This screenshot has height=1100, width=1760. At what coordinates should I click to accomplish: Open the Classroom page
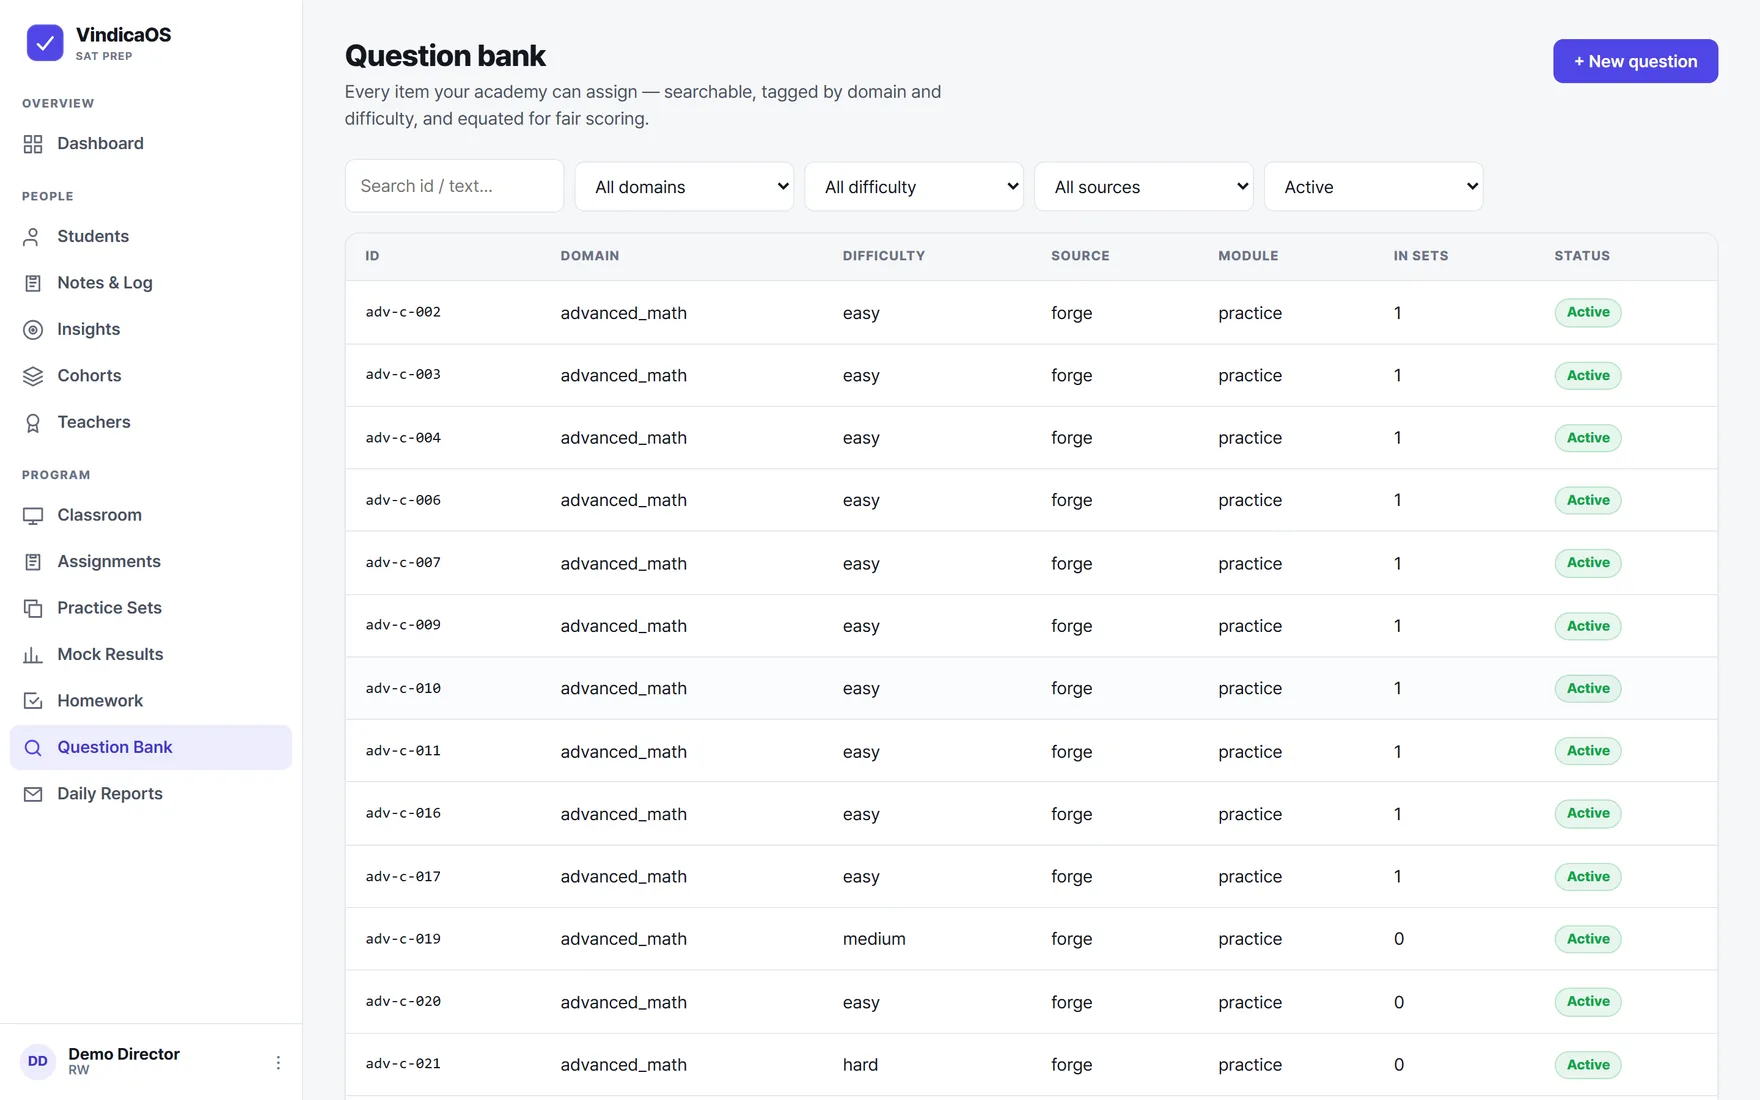click(151, 516)
